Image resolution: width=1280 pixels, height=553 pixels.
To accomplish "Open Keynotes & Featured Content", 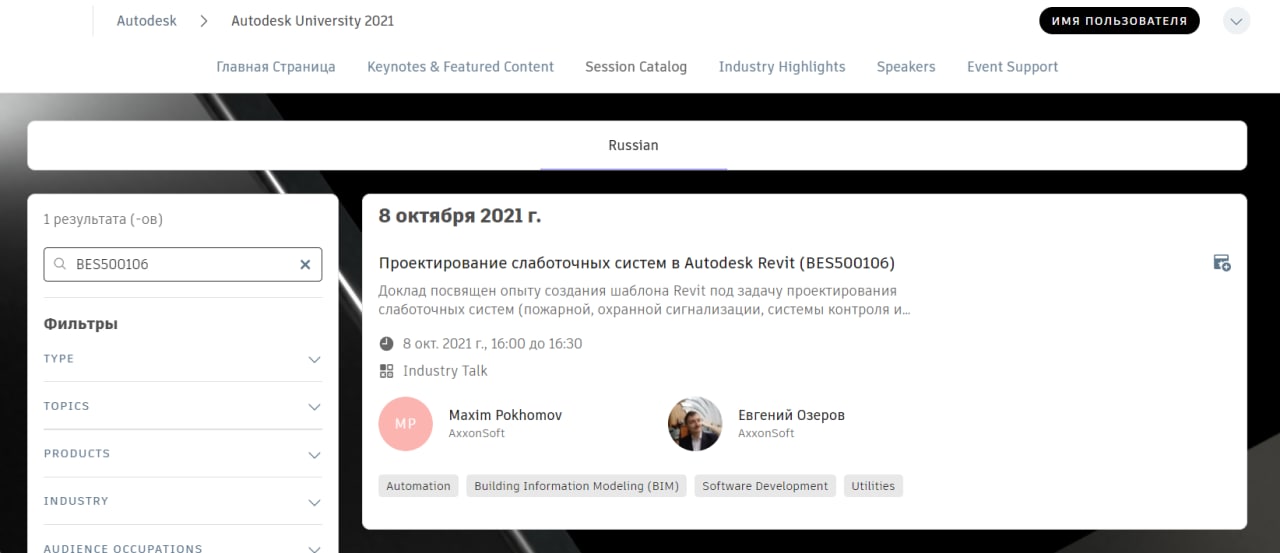I will coord(460,67).
